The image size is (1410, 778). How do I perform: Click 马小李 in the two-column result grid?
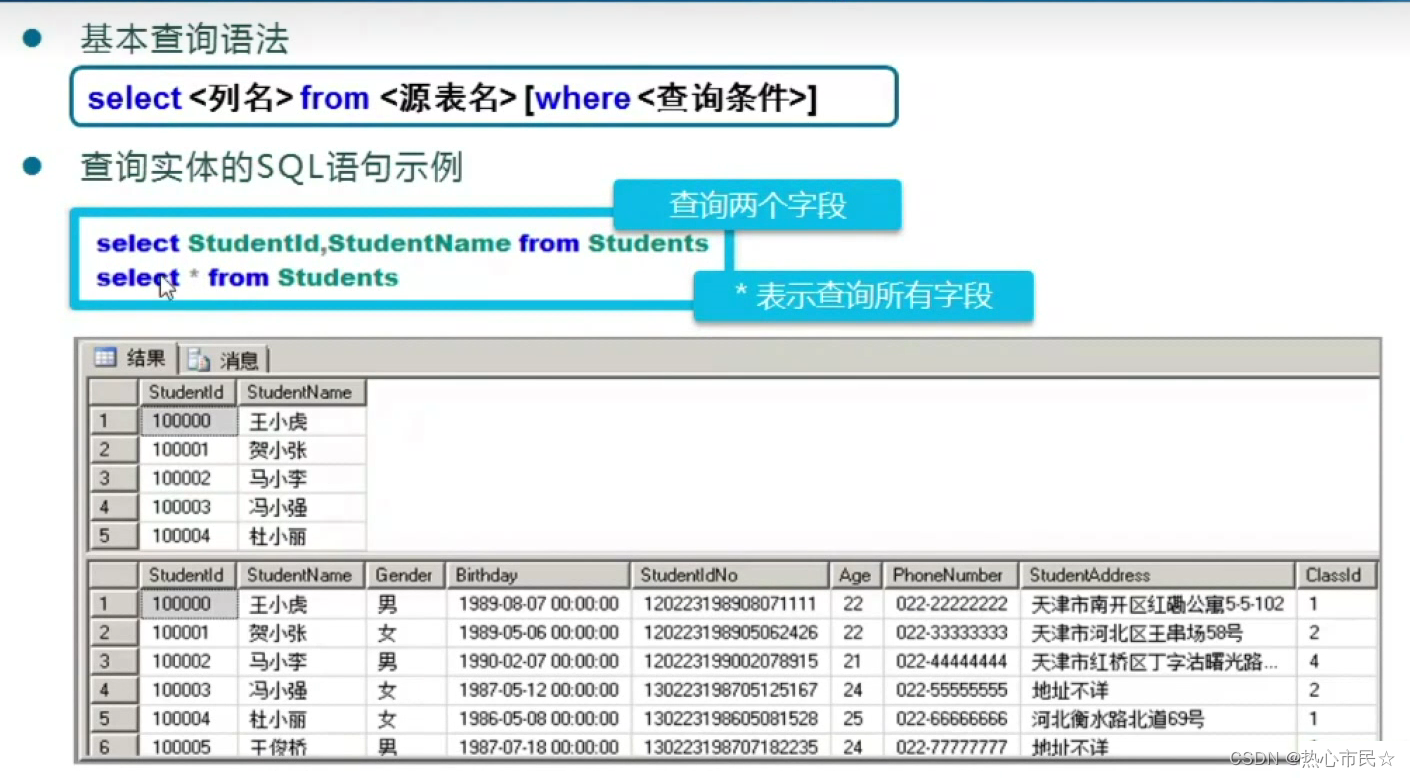300,479
